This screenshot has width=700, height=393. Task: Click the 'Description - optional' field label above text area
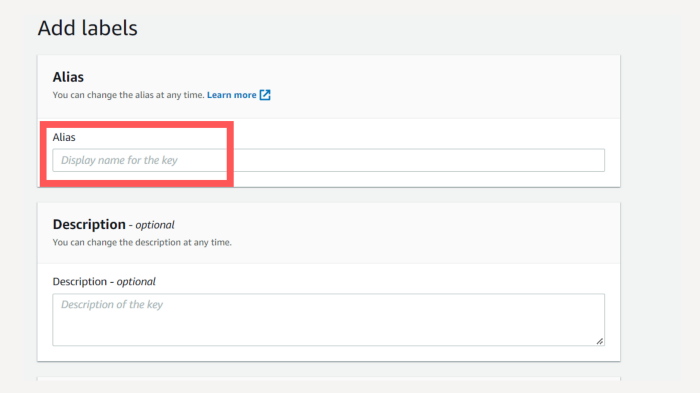[104, 281]
